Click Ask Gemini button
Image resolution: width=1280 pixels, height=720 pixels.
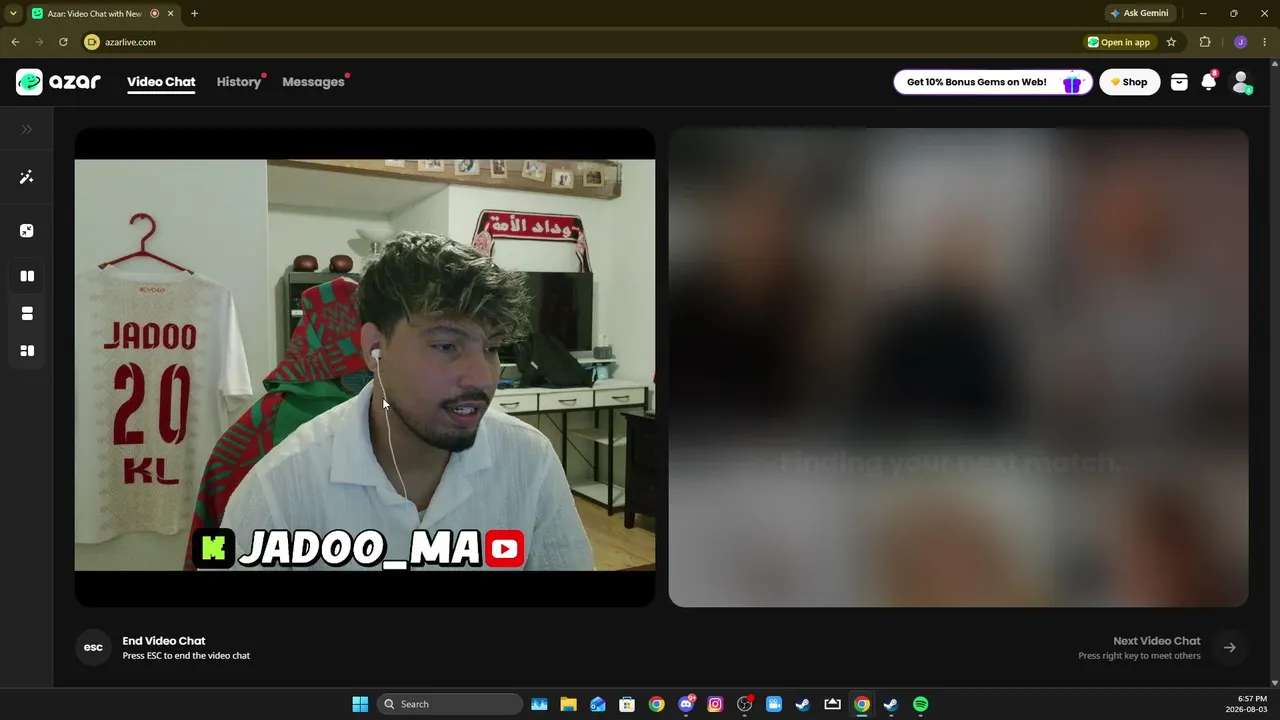tap(1139, 13)
